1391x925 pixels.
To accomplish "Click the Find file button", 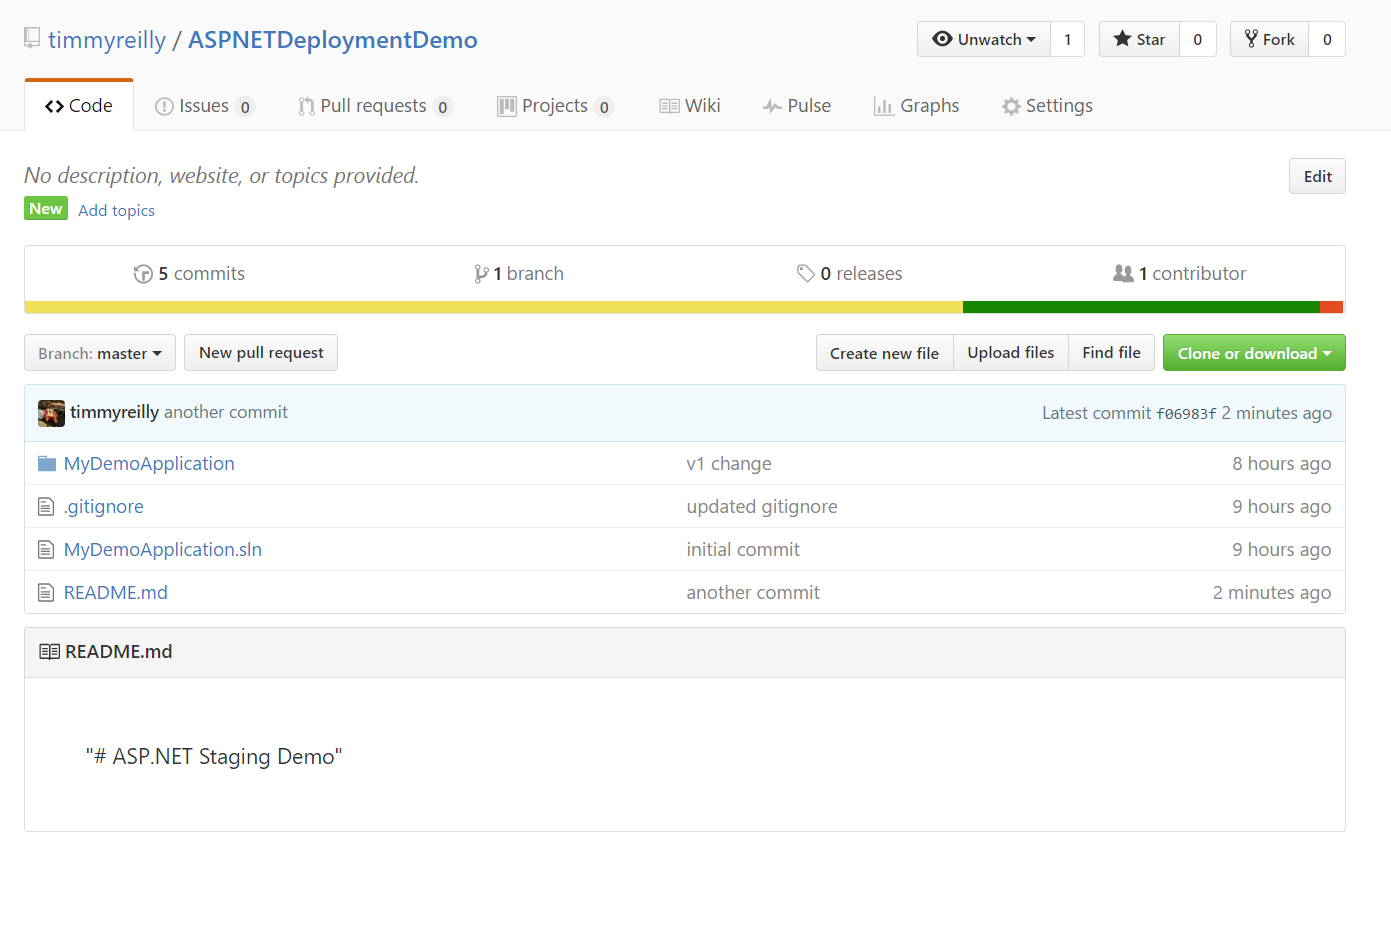I will tap(1111, 353).
